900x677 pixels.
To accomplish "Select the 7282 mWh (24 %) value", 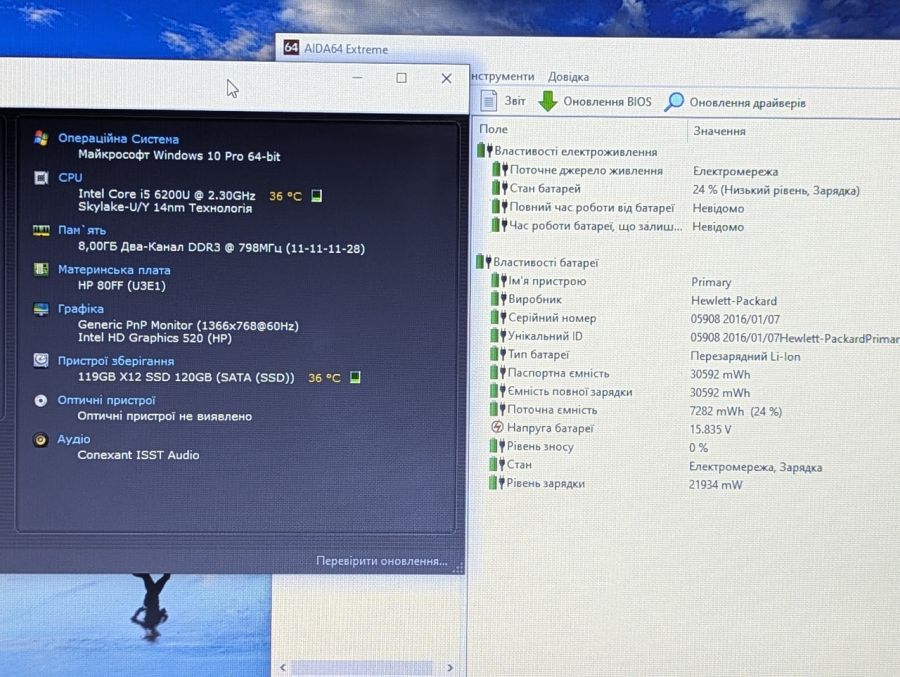I will (x=736, y=411).
